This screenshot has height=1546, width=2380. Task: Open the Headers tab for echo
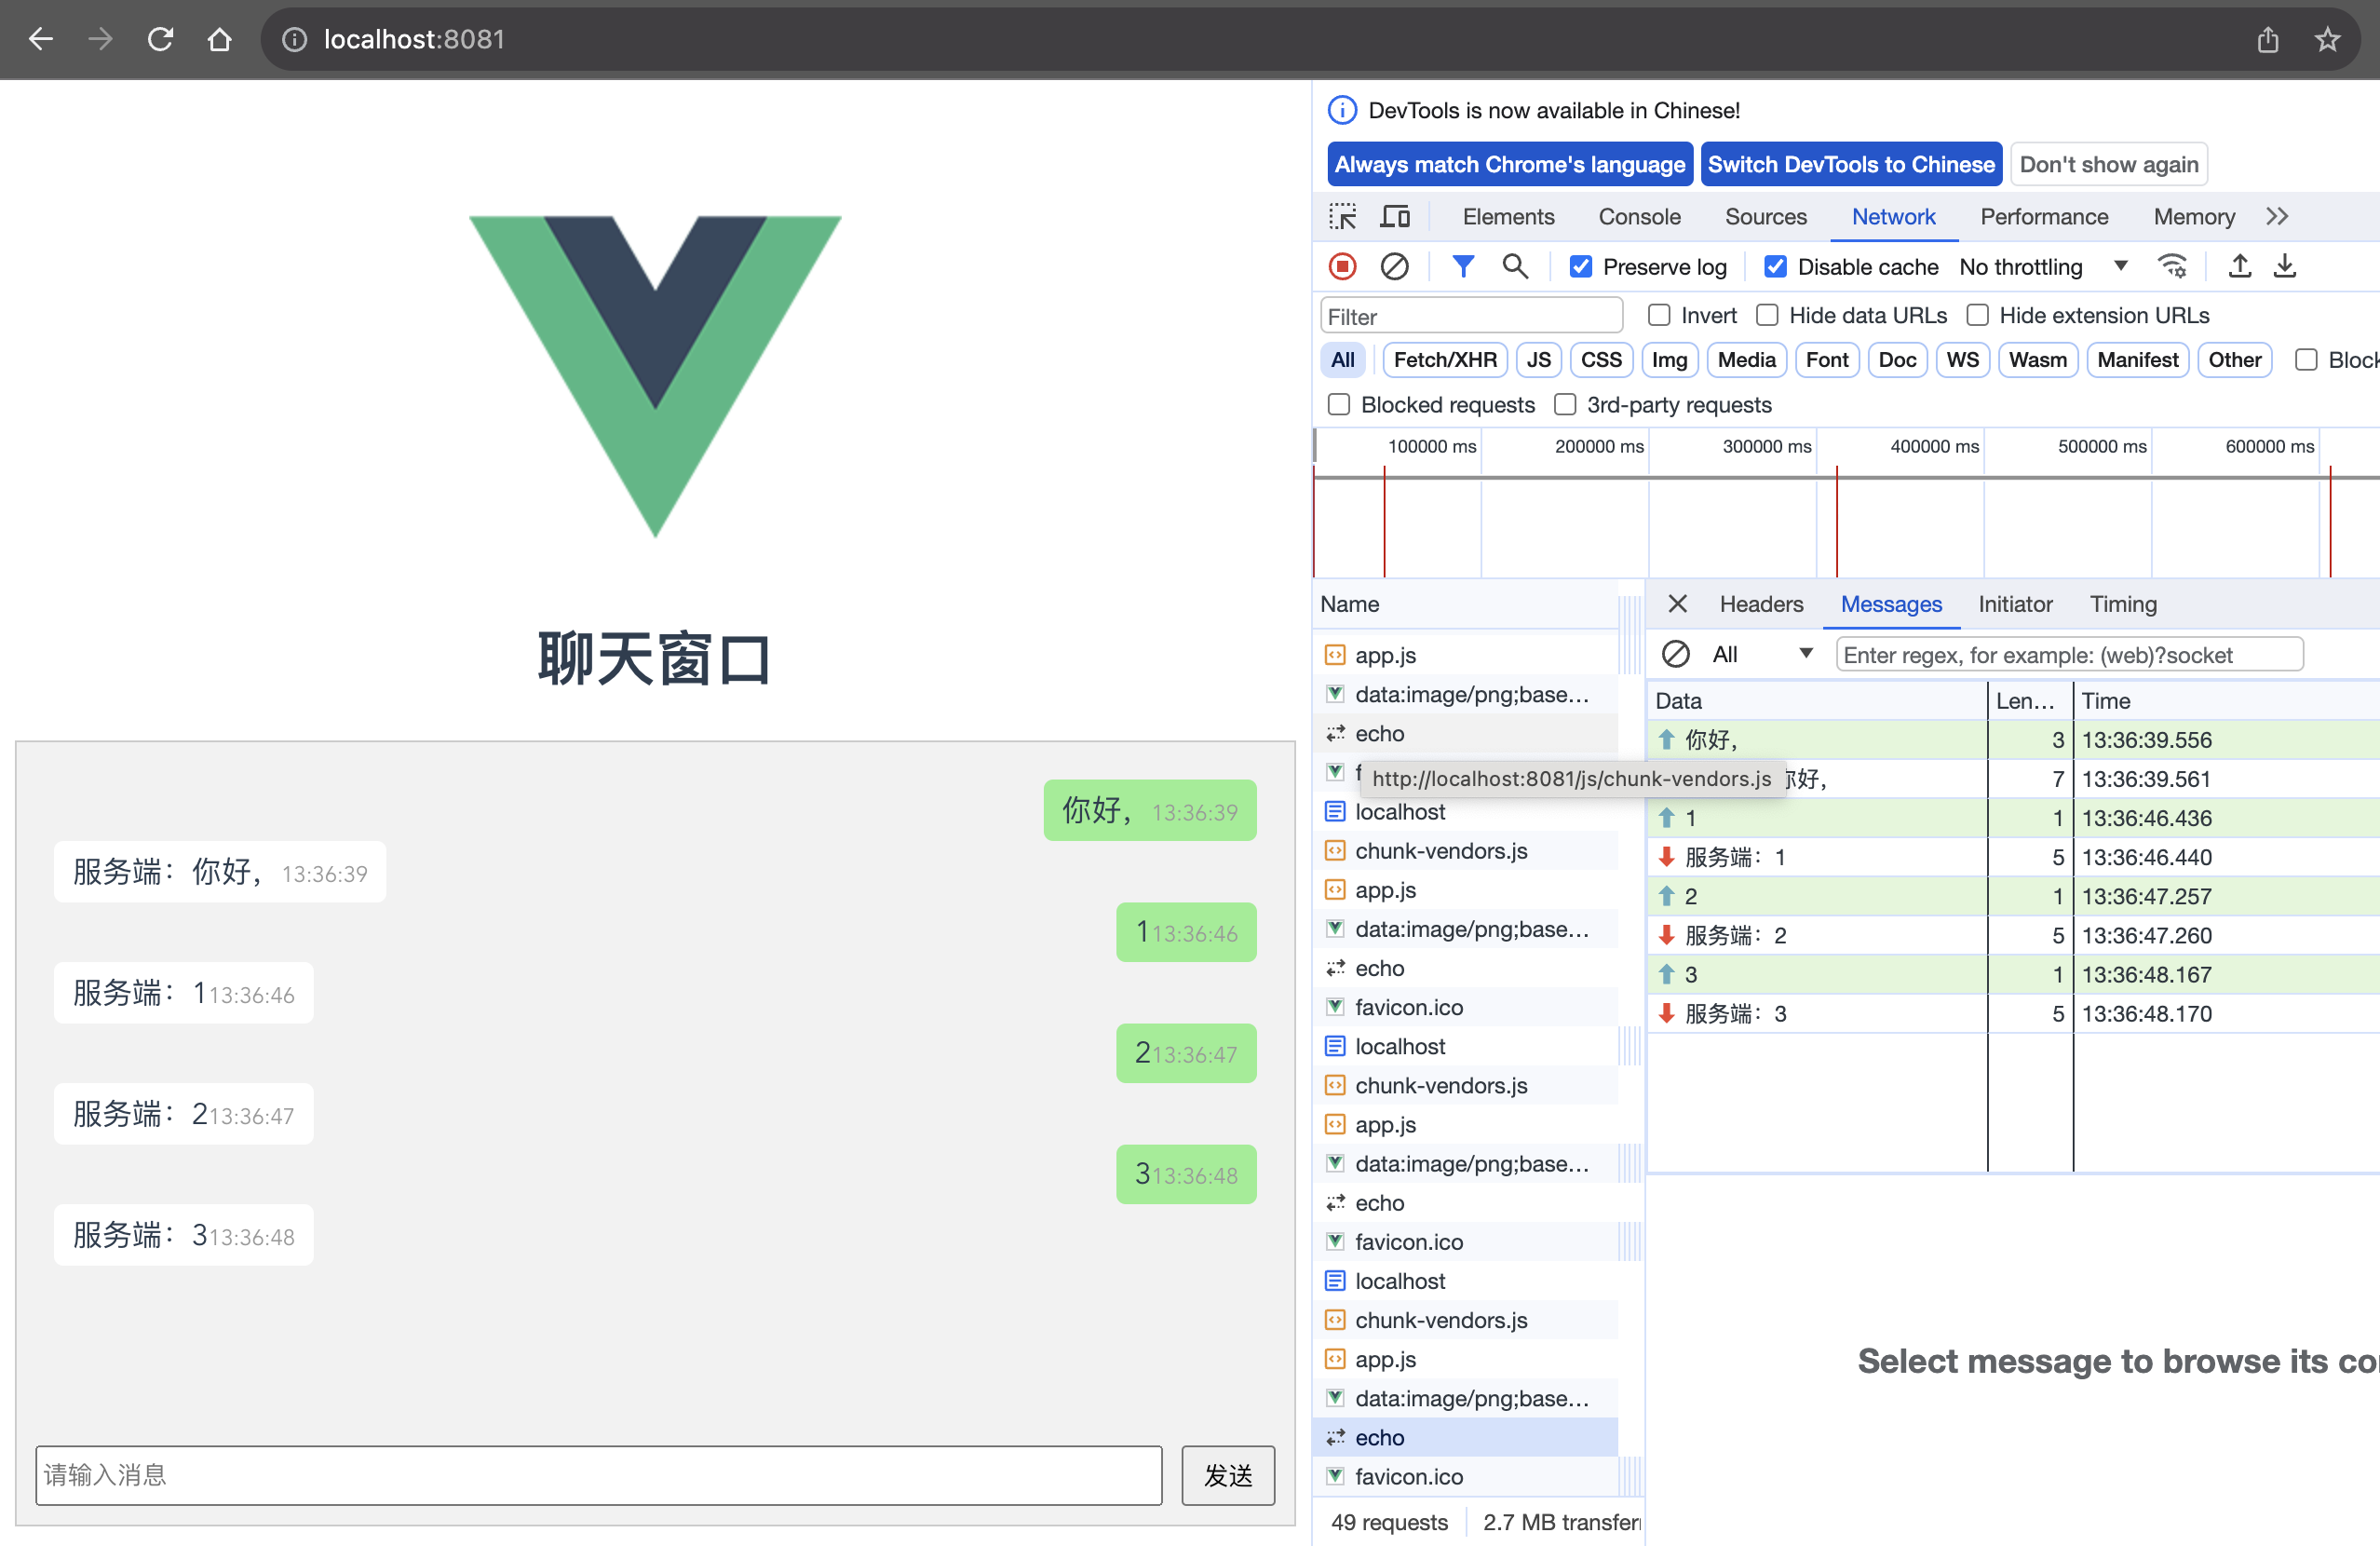coord(1760,604)
